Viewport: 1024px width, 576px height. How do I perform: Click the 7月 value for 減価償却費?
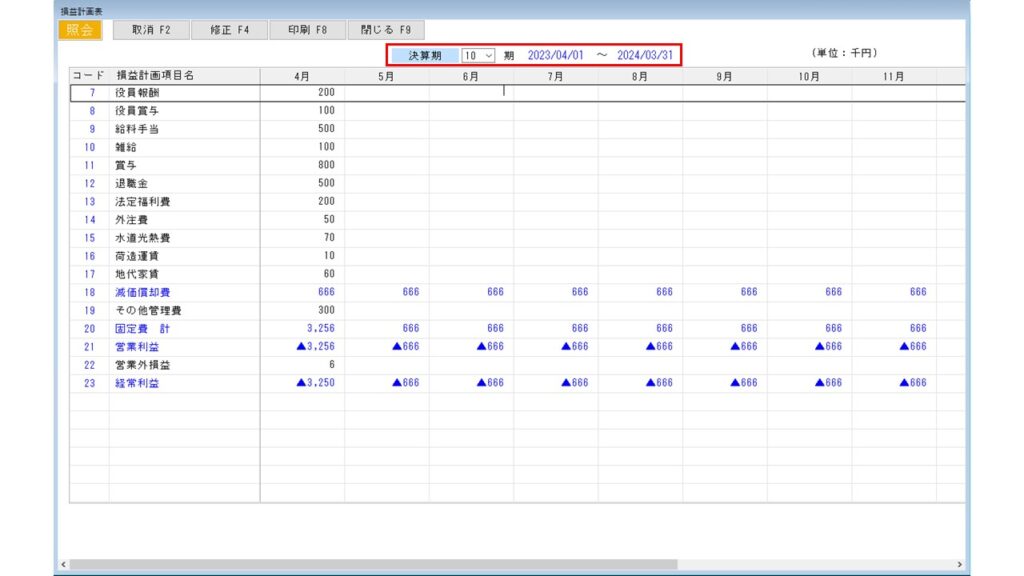[579, 292]
